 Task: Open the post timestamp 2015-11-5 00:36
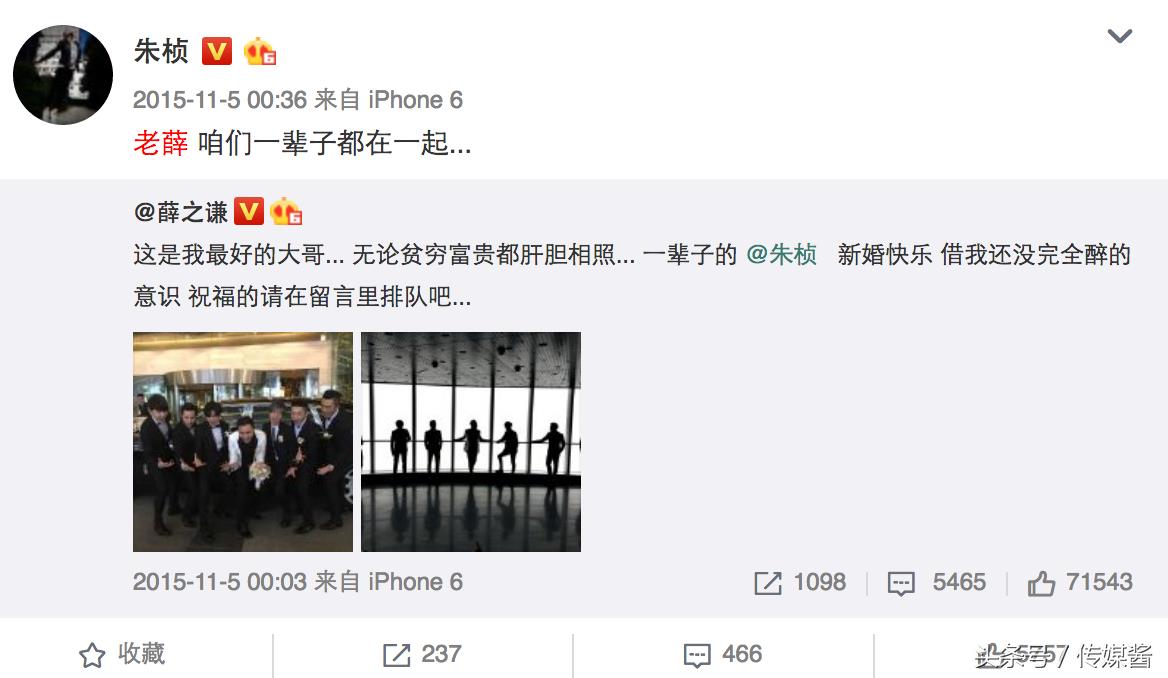[220, 99]
